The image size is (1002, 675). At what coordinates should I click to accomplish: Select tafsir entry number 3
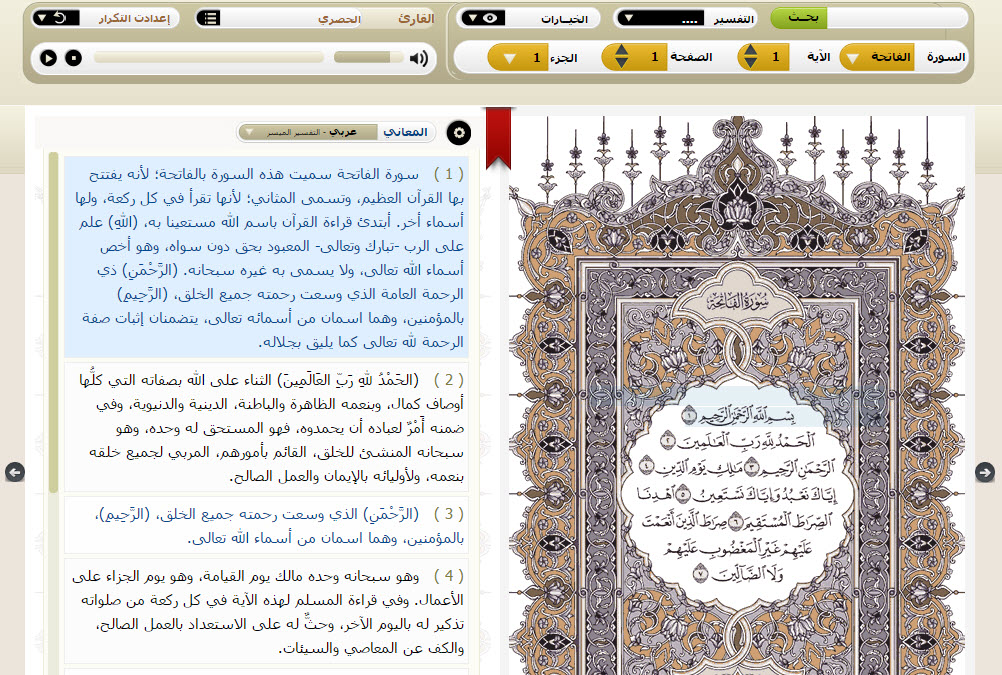click(x=266, y=525)
